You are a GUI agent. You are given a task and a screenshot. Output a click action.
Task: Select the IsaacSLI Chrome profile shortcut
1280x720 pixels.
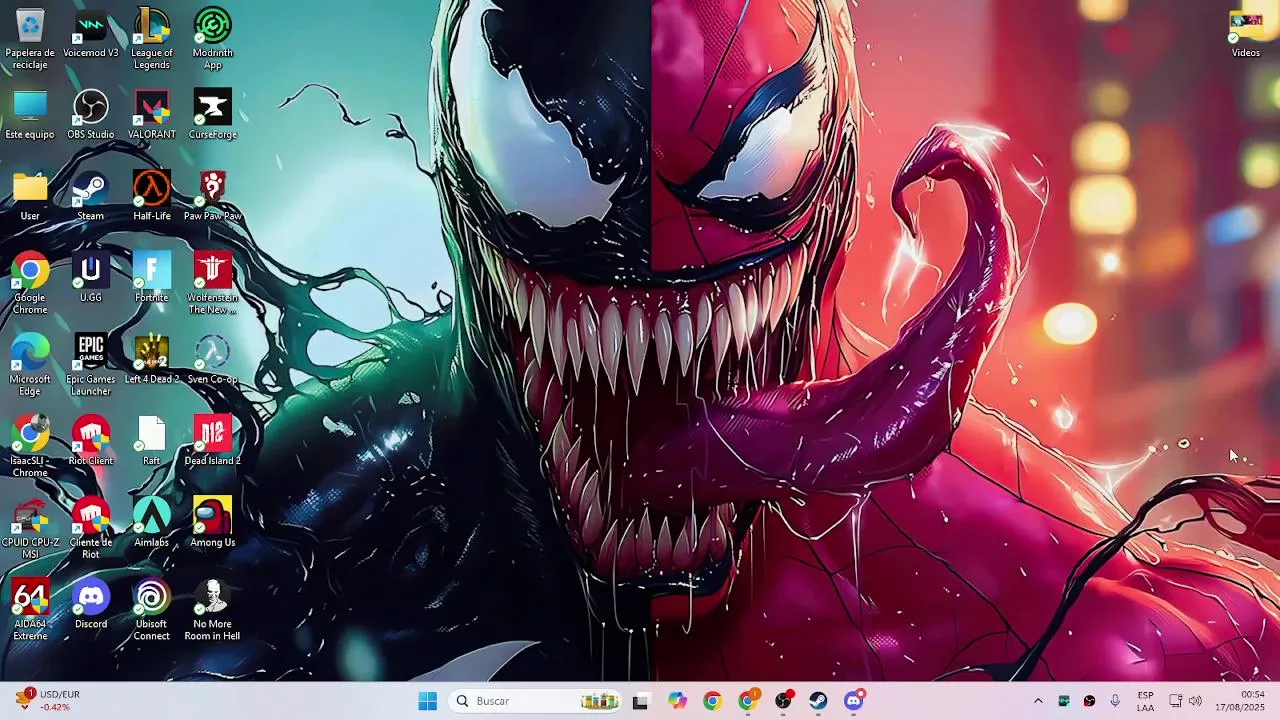(x=30, y=446)
